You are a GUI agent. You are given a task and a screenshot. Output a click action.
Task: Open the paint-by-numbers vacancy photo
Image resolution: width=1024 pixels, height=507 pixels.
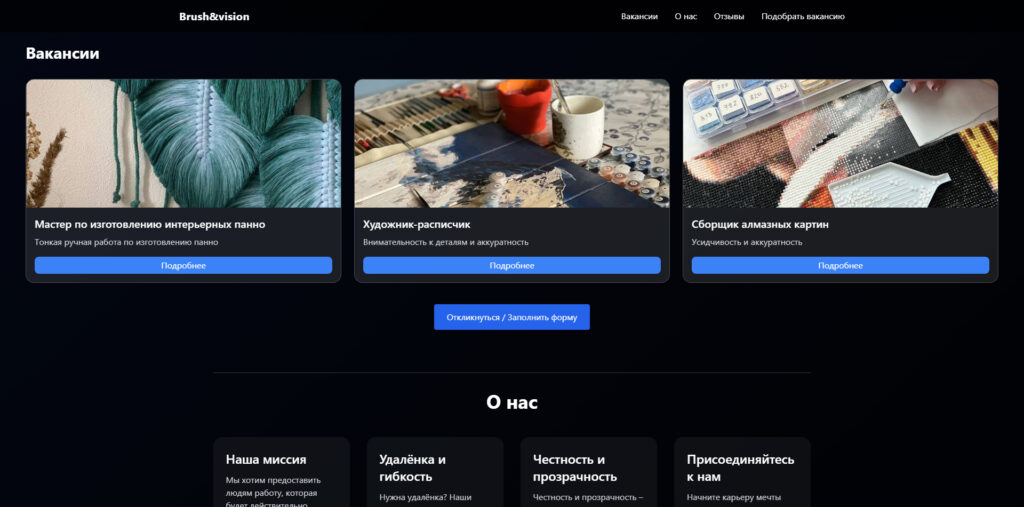click(512, 144)
